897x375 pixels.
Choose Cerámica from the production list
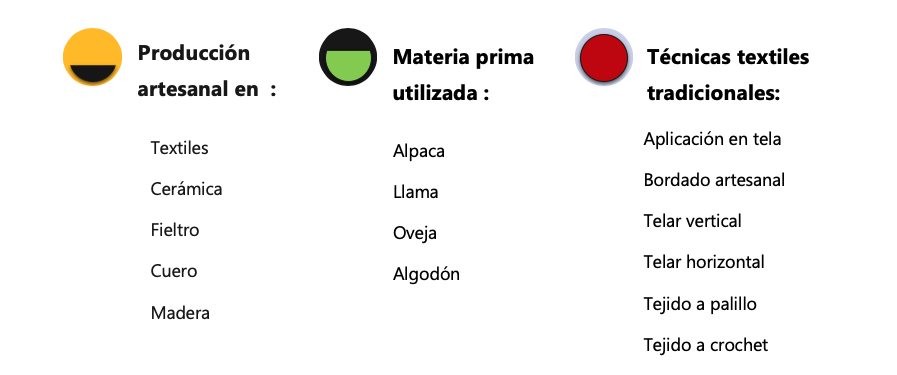point(186,189)
